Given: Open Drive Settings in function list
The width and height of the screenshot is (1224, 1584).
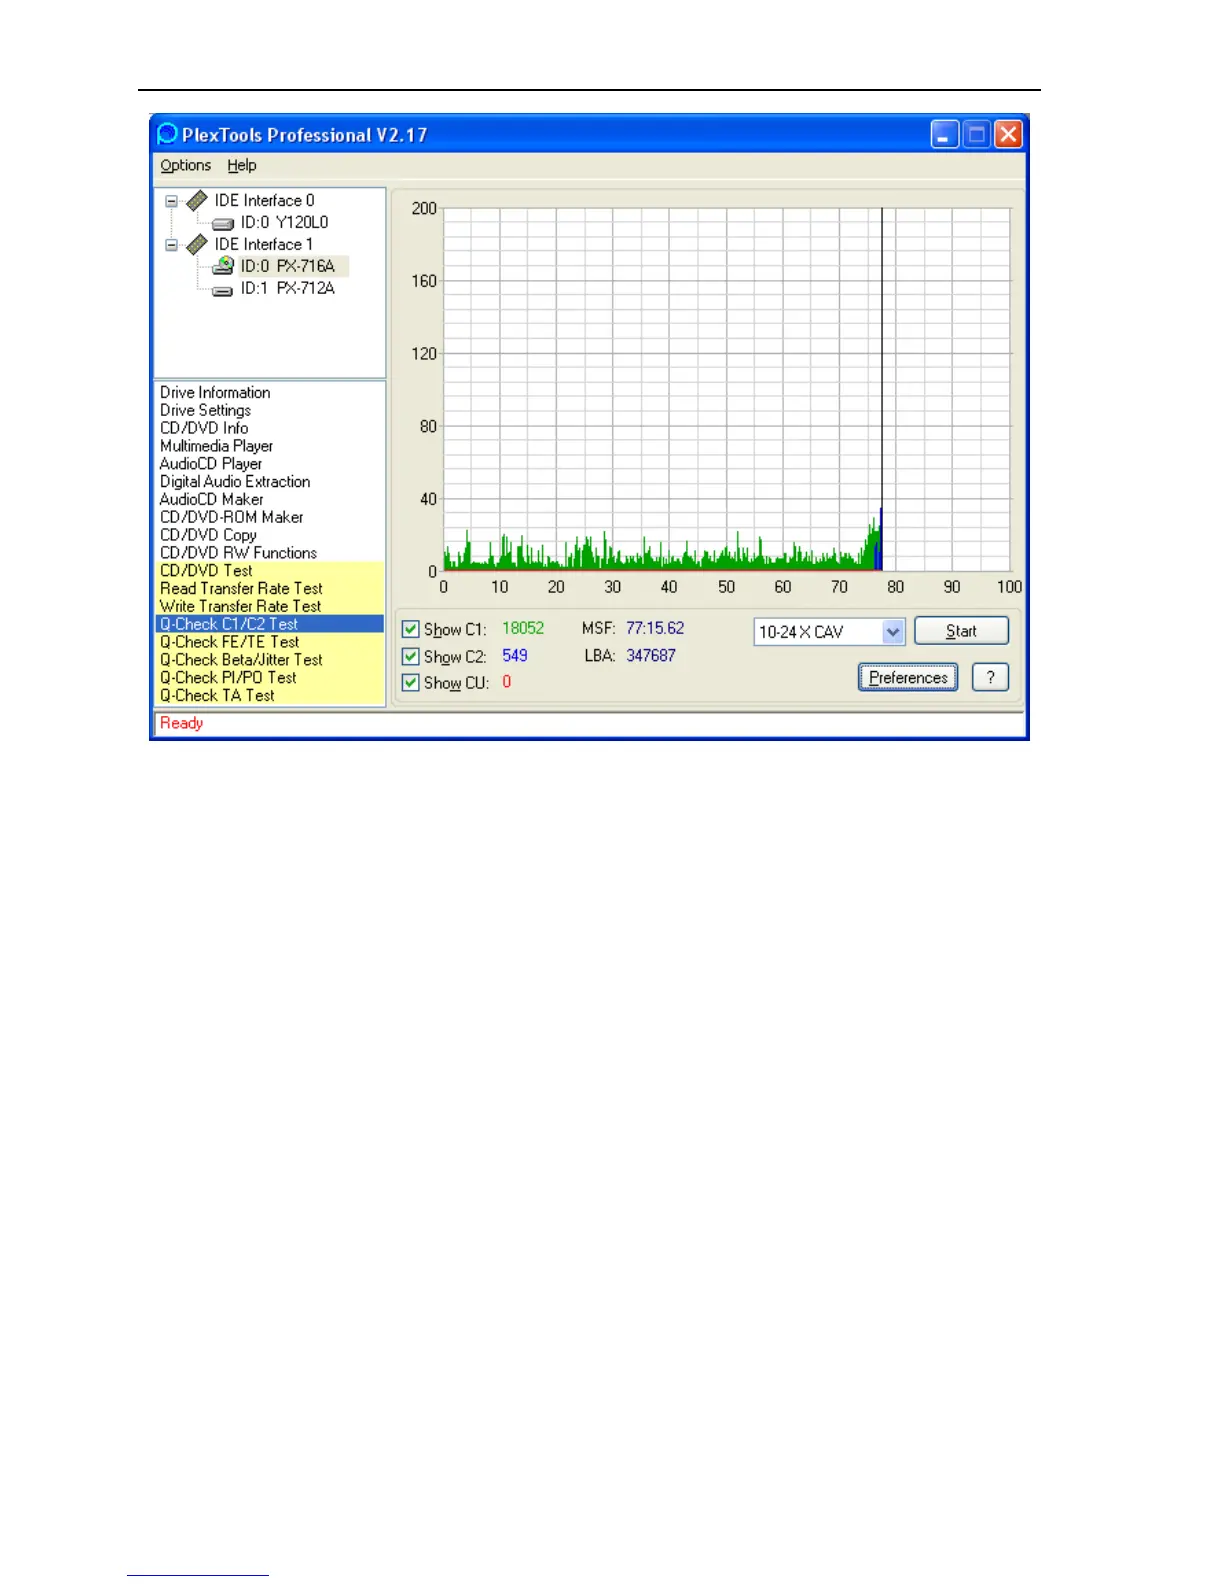Looking at the screenshot, I should pos(205,410).
